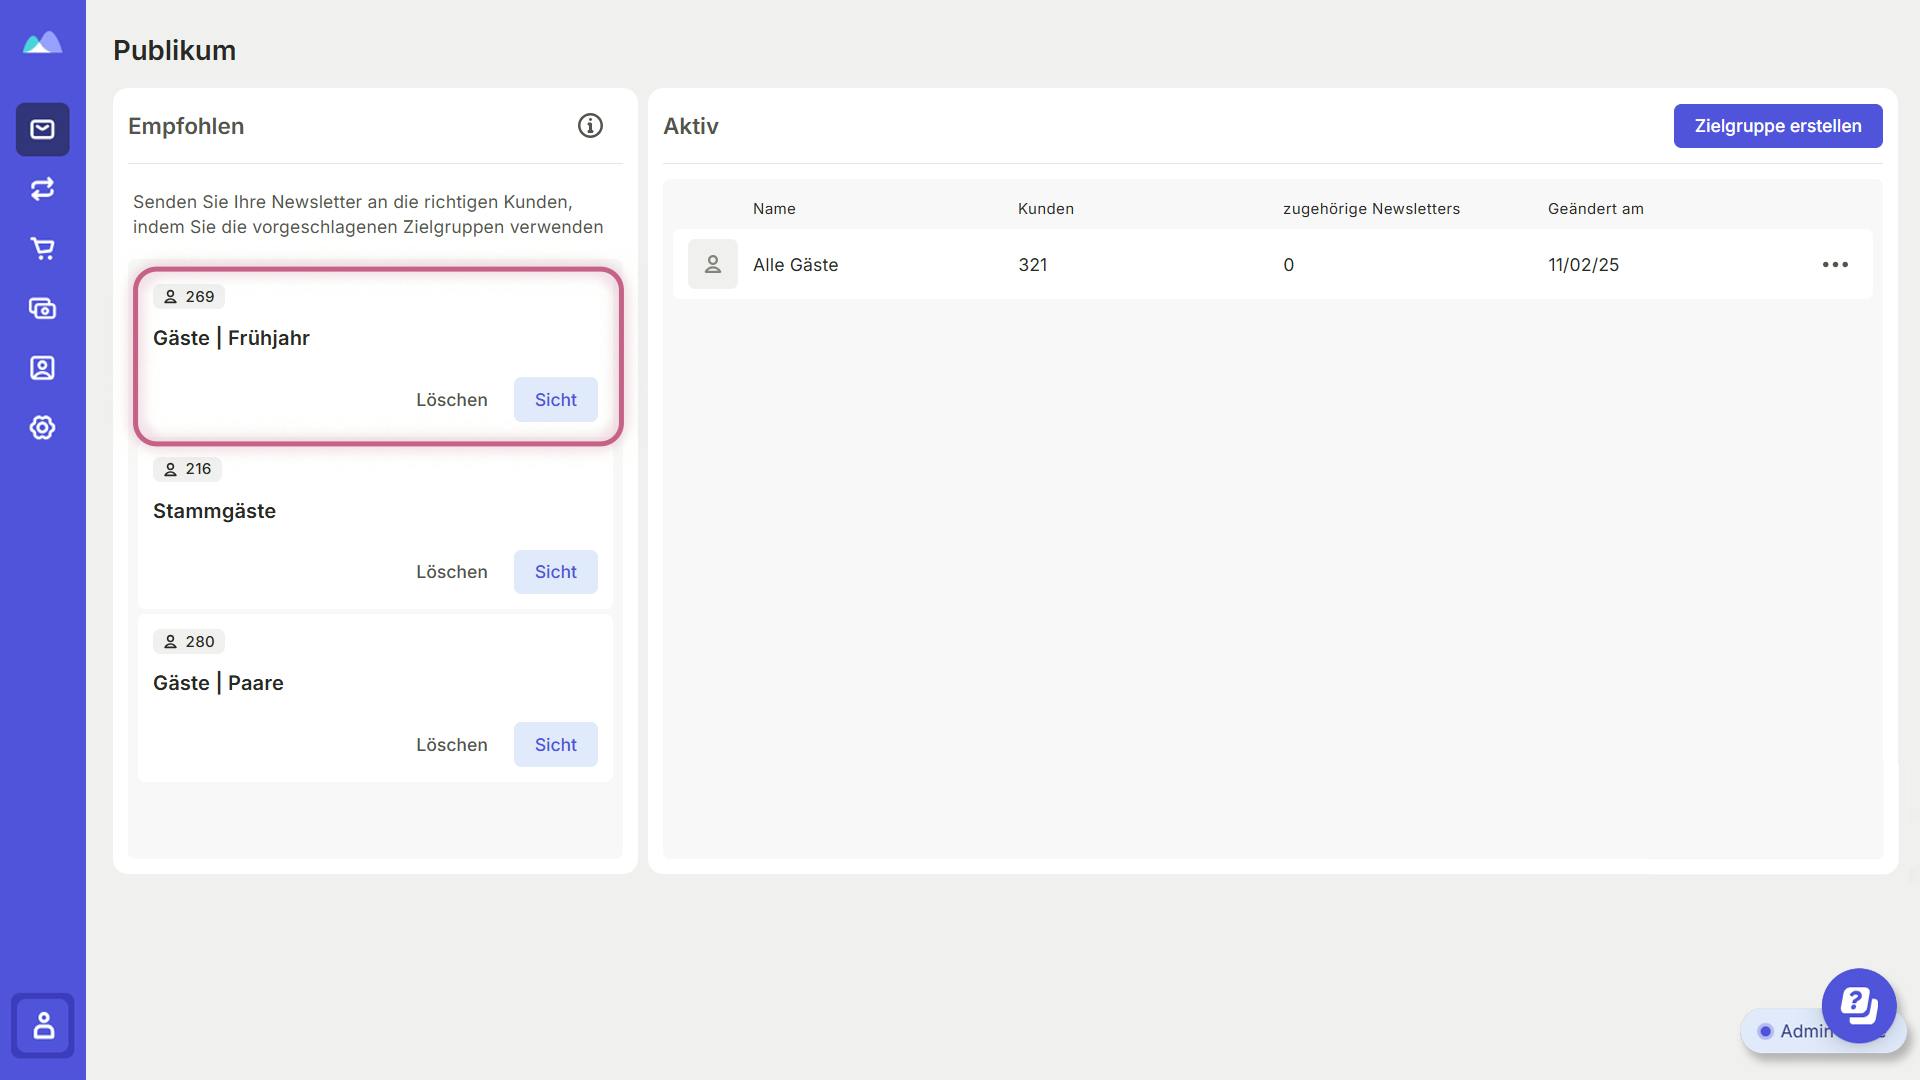1920x1080 pixels.
Task: Click the app logo in the sidebar
Action: click(42, 43)
